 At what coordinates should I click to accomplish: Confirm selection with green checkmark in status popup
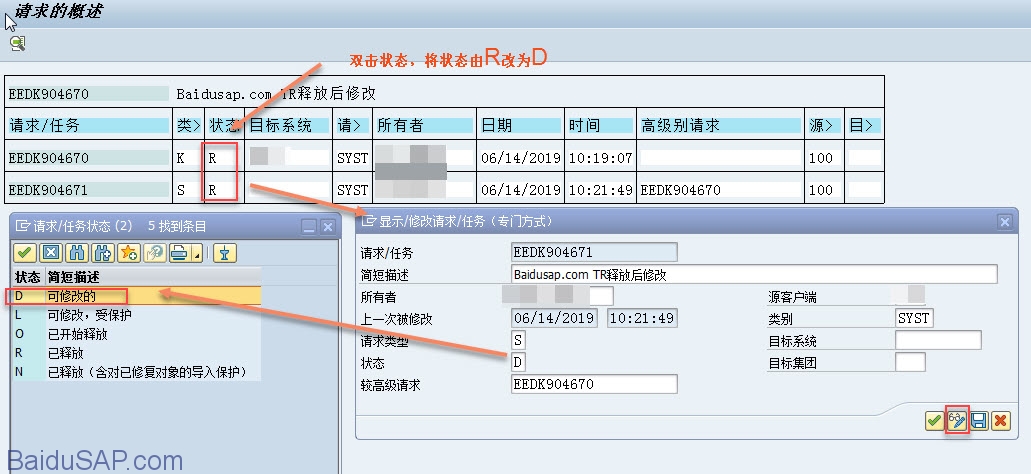25,253
